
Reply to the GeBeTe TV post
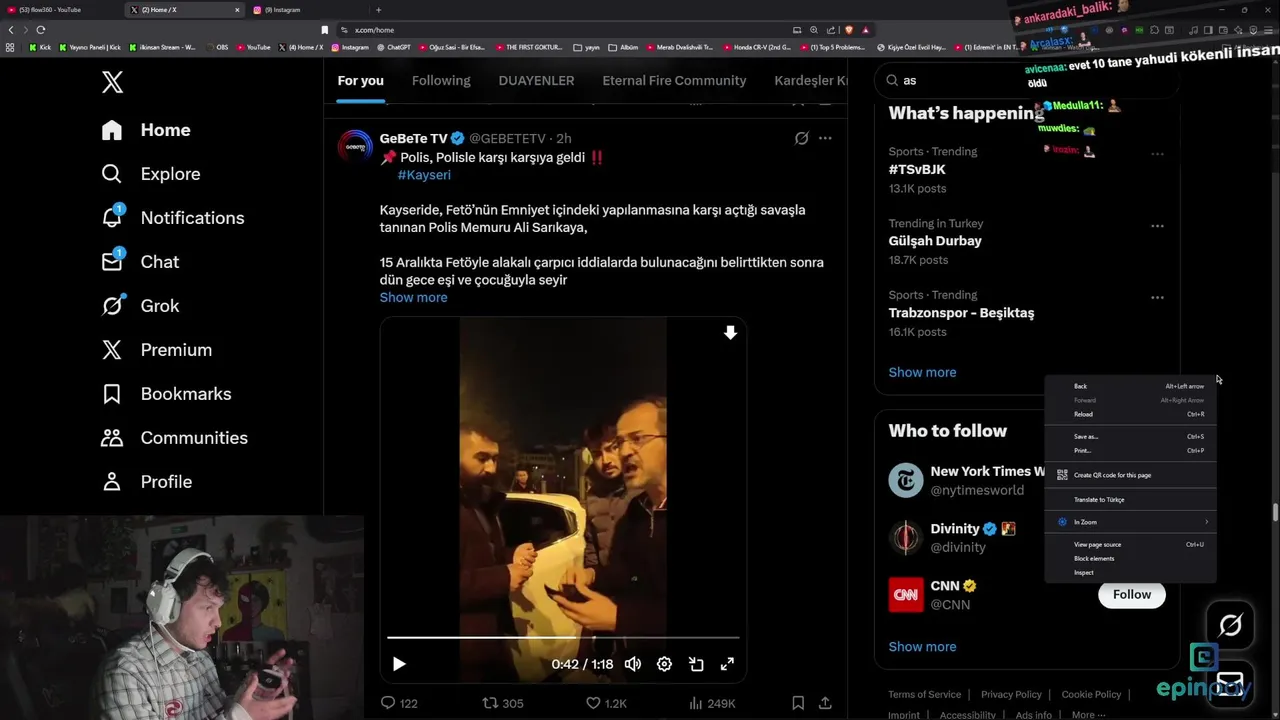pos(399,703)
